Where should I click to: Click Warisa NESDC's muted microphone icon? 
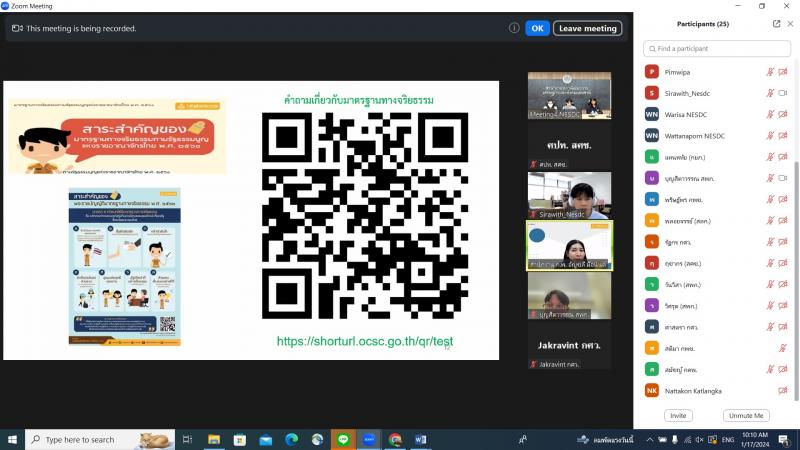click(x=770, y=114)
